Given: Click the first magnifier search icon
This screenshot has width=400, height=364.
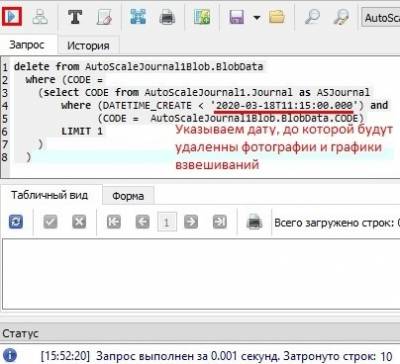Looking at the screenshot, I should coord(312,16).
